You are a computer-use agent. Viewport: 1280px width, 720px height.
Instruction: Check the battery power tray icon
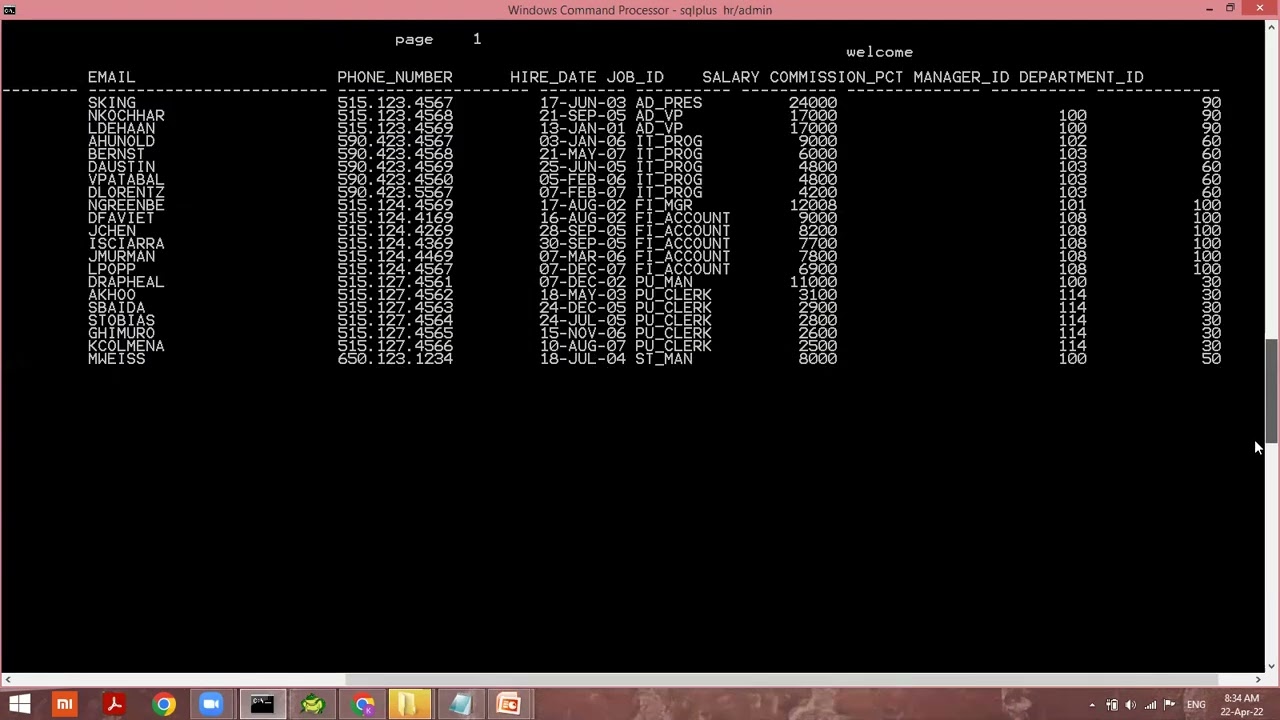tap(1112, 705)
